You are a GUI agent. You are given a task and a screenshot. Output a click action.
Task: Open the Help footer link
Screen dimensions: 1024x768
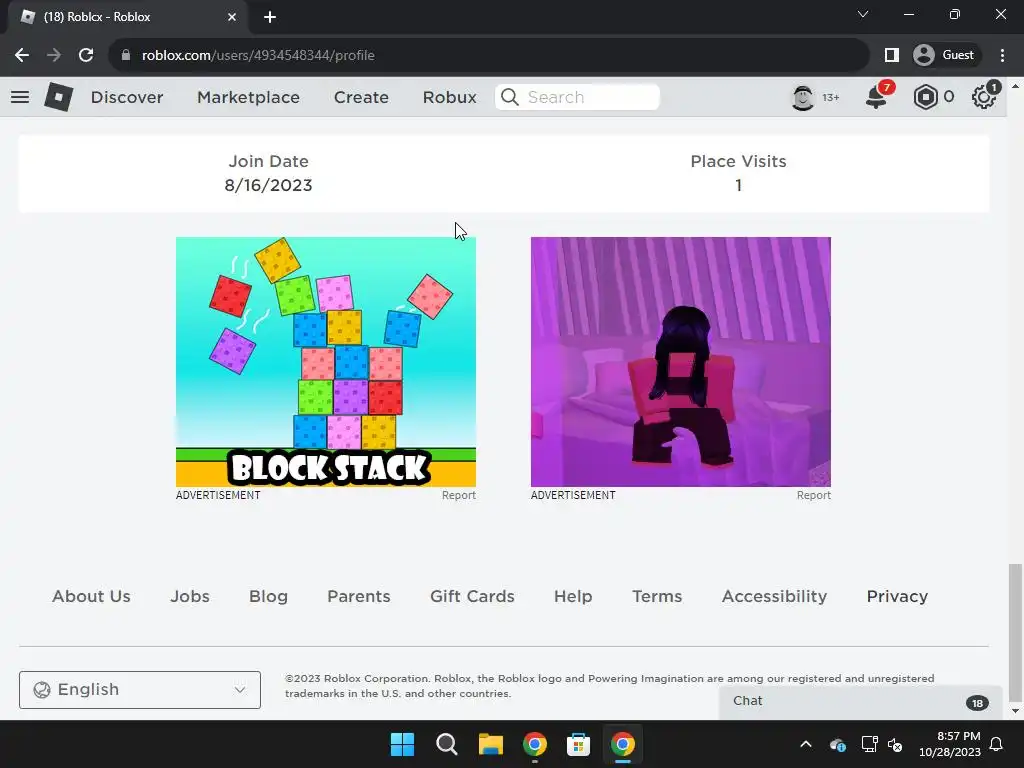[x=573, y=596]
